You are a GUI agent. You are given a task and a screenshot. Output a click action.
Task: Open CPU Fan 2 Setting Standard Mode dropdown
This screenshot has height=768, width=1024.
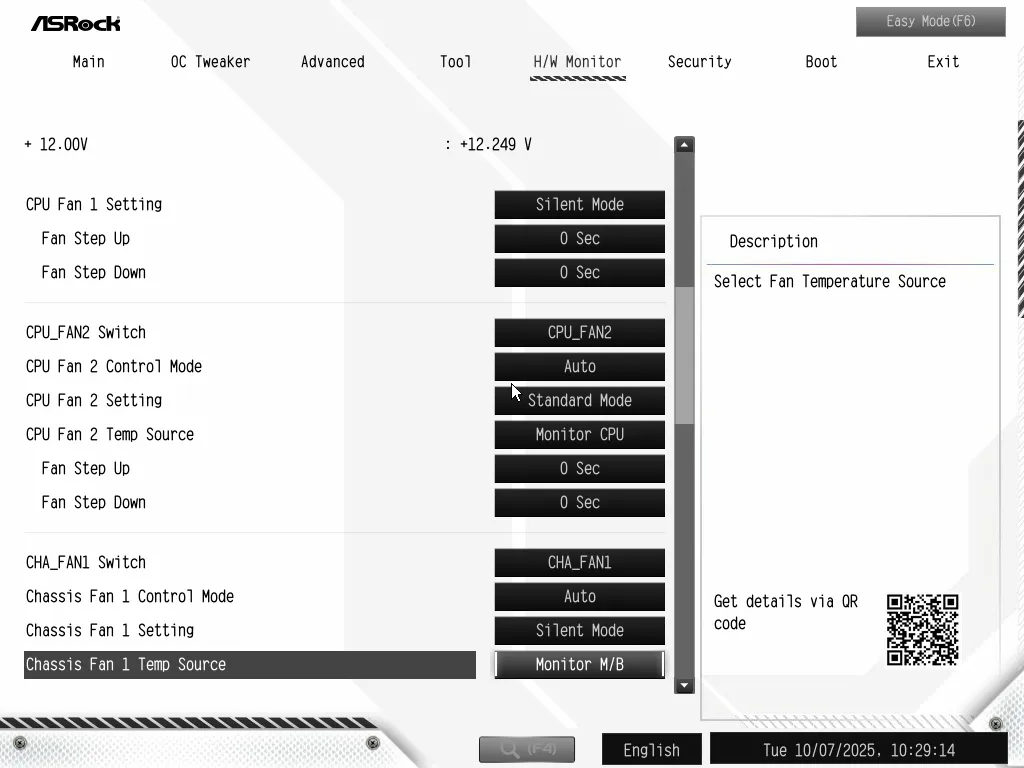[x=579, y=401]
